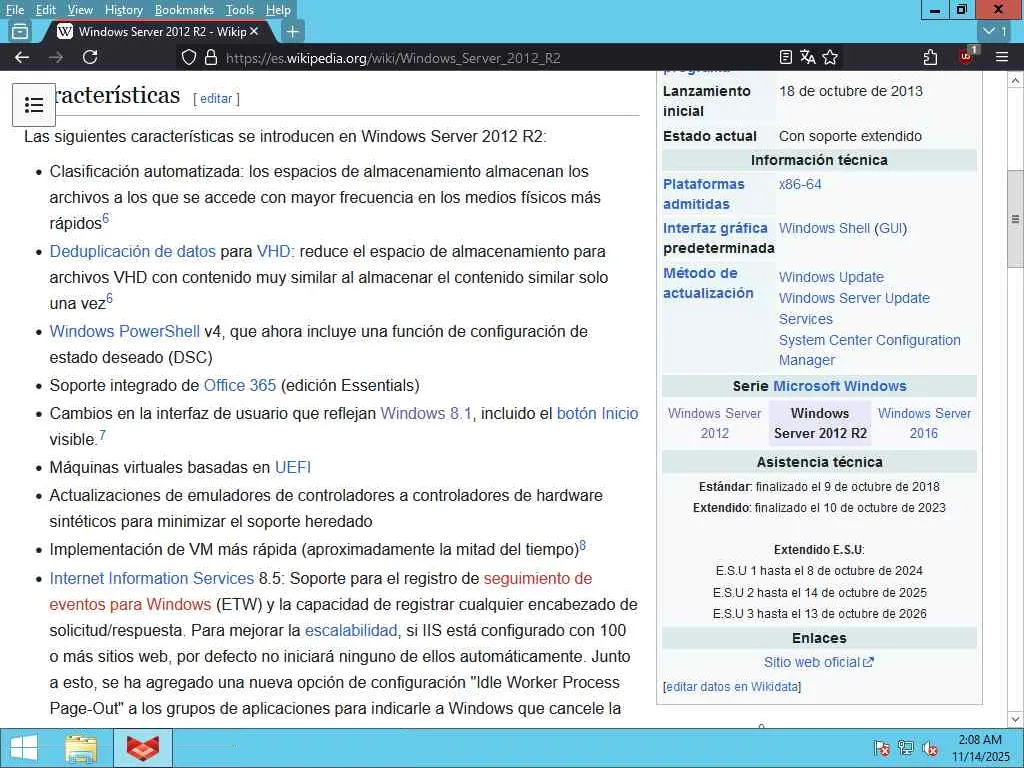Toggle the Wikipedia table of contents button
This screenshot has width=1024, height=768.
coord(34,104)
